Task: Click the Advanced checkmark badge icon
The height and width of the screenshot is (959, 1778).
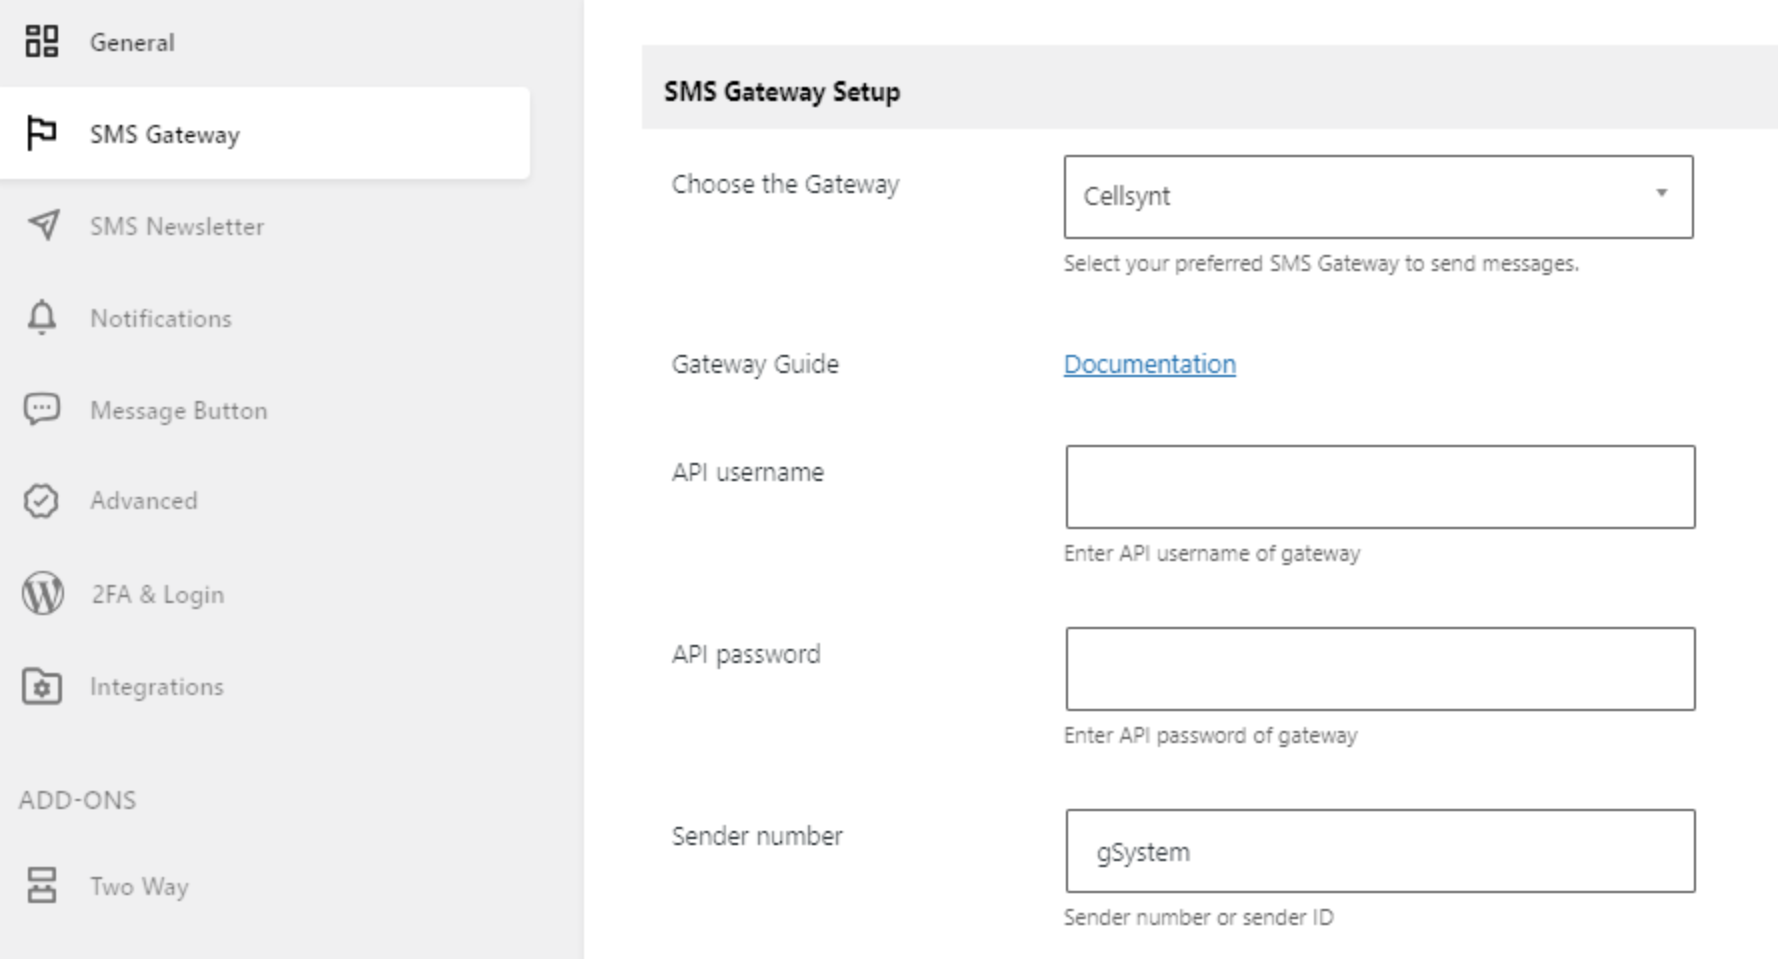Action: tap(41, 500)
